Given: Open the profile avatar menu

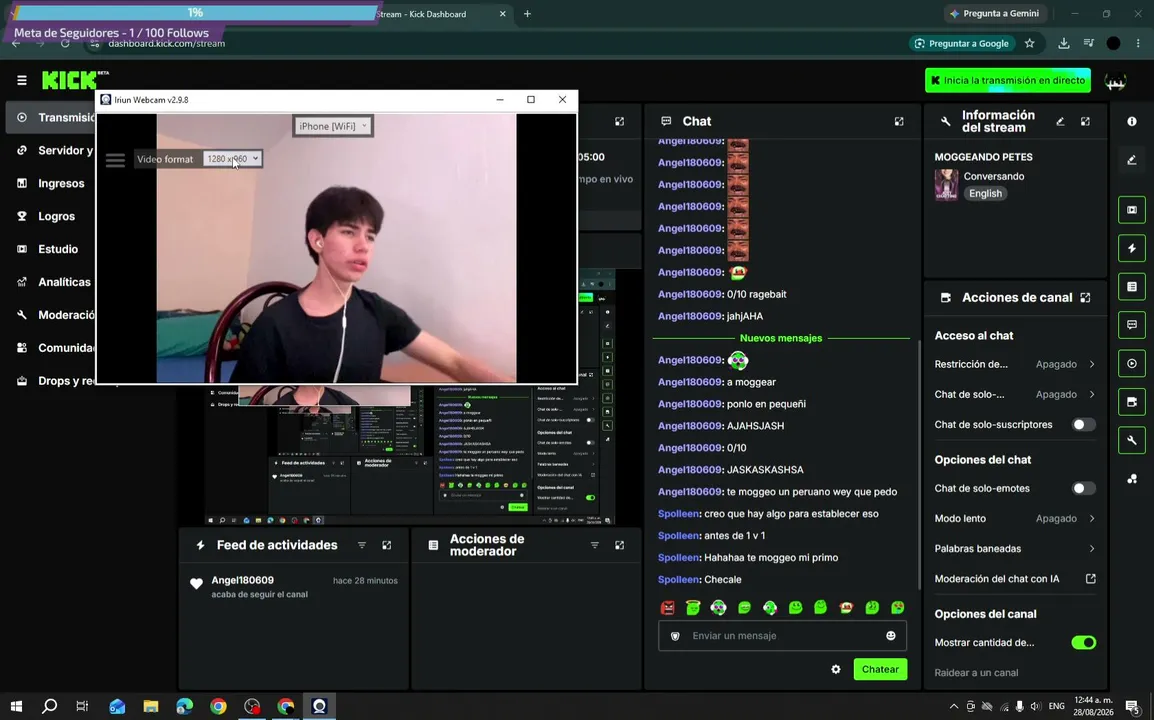Looking at the screenshot, I should (x=1115, y=81).
